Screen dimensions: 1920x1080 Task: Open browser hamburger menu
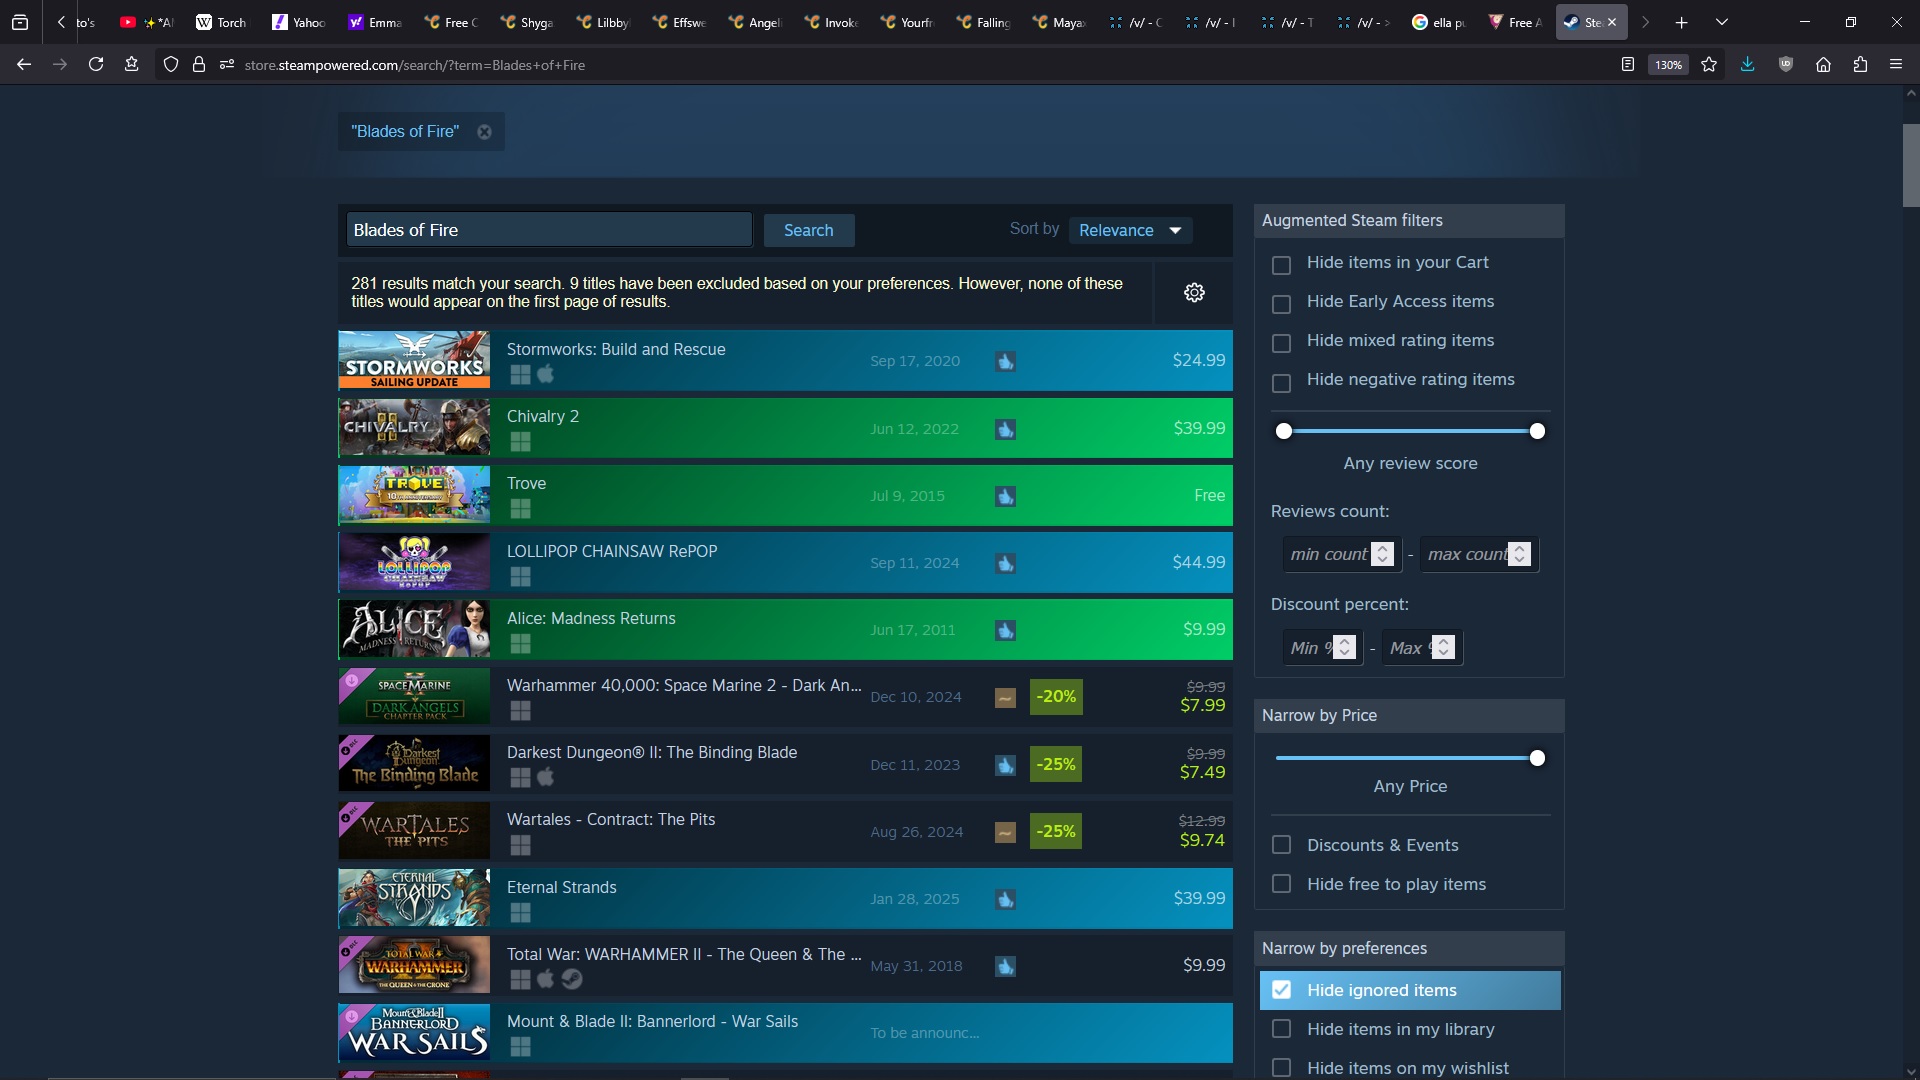pyautogui.click(x=1896, y=64)
